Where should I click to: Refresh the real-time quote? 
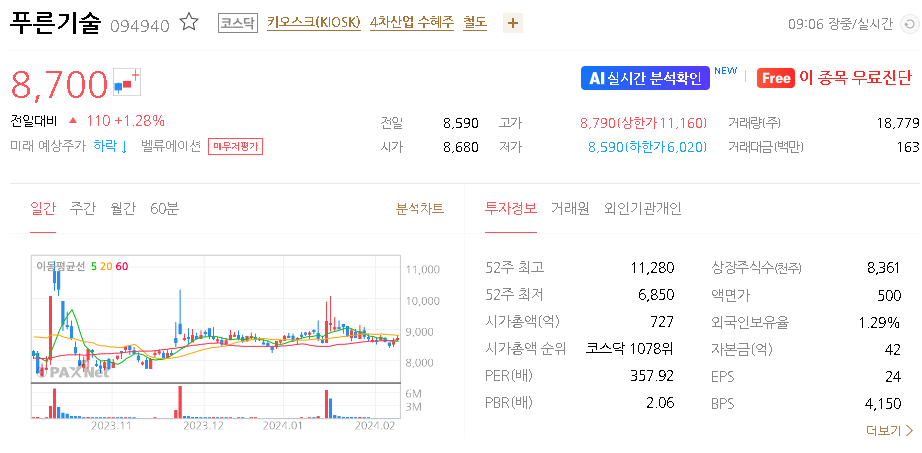pyautogui.click(x=908, y=24)
